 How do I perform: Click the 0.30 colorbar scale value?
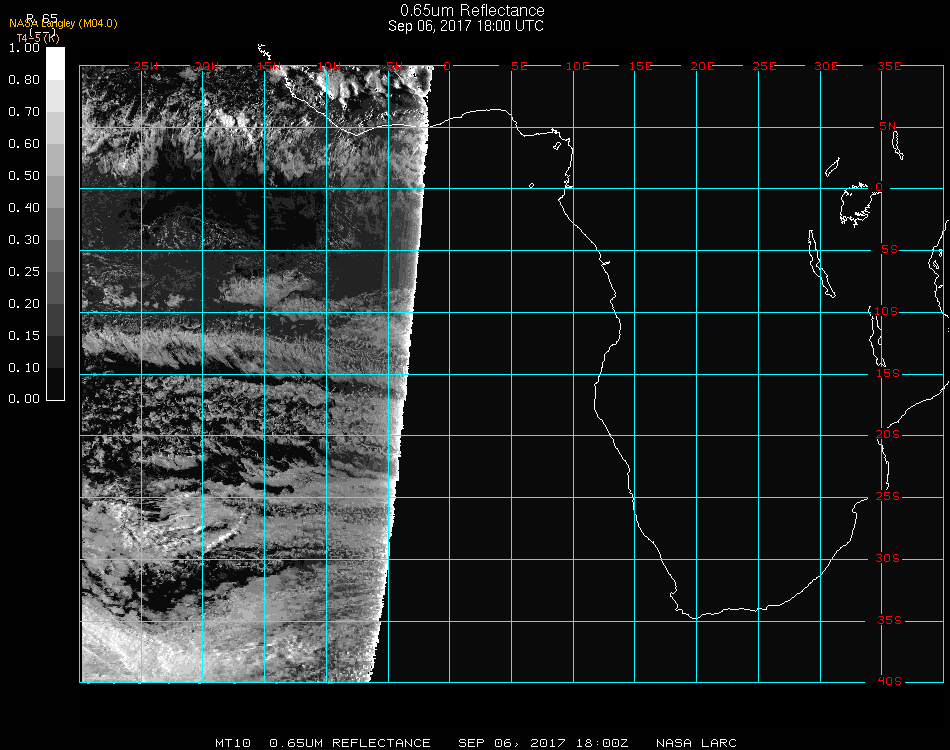(24, 240)
